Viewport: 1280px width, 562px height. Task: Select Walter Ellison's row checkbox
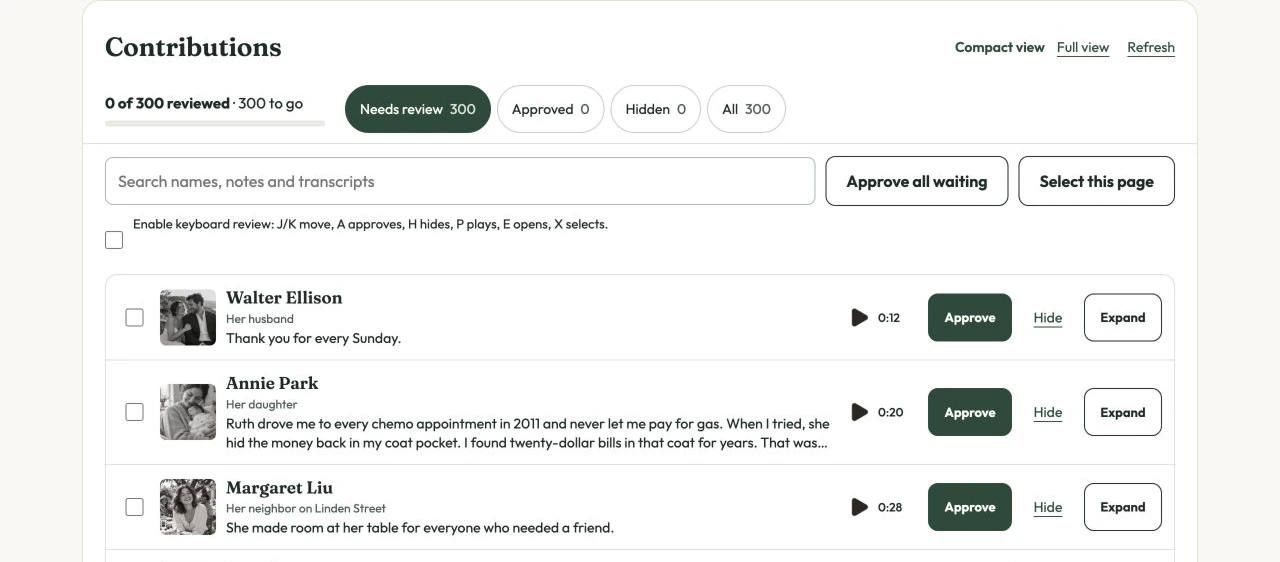click(x=134, y=318)
